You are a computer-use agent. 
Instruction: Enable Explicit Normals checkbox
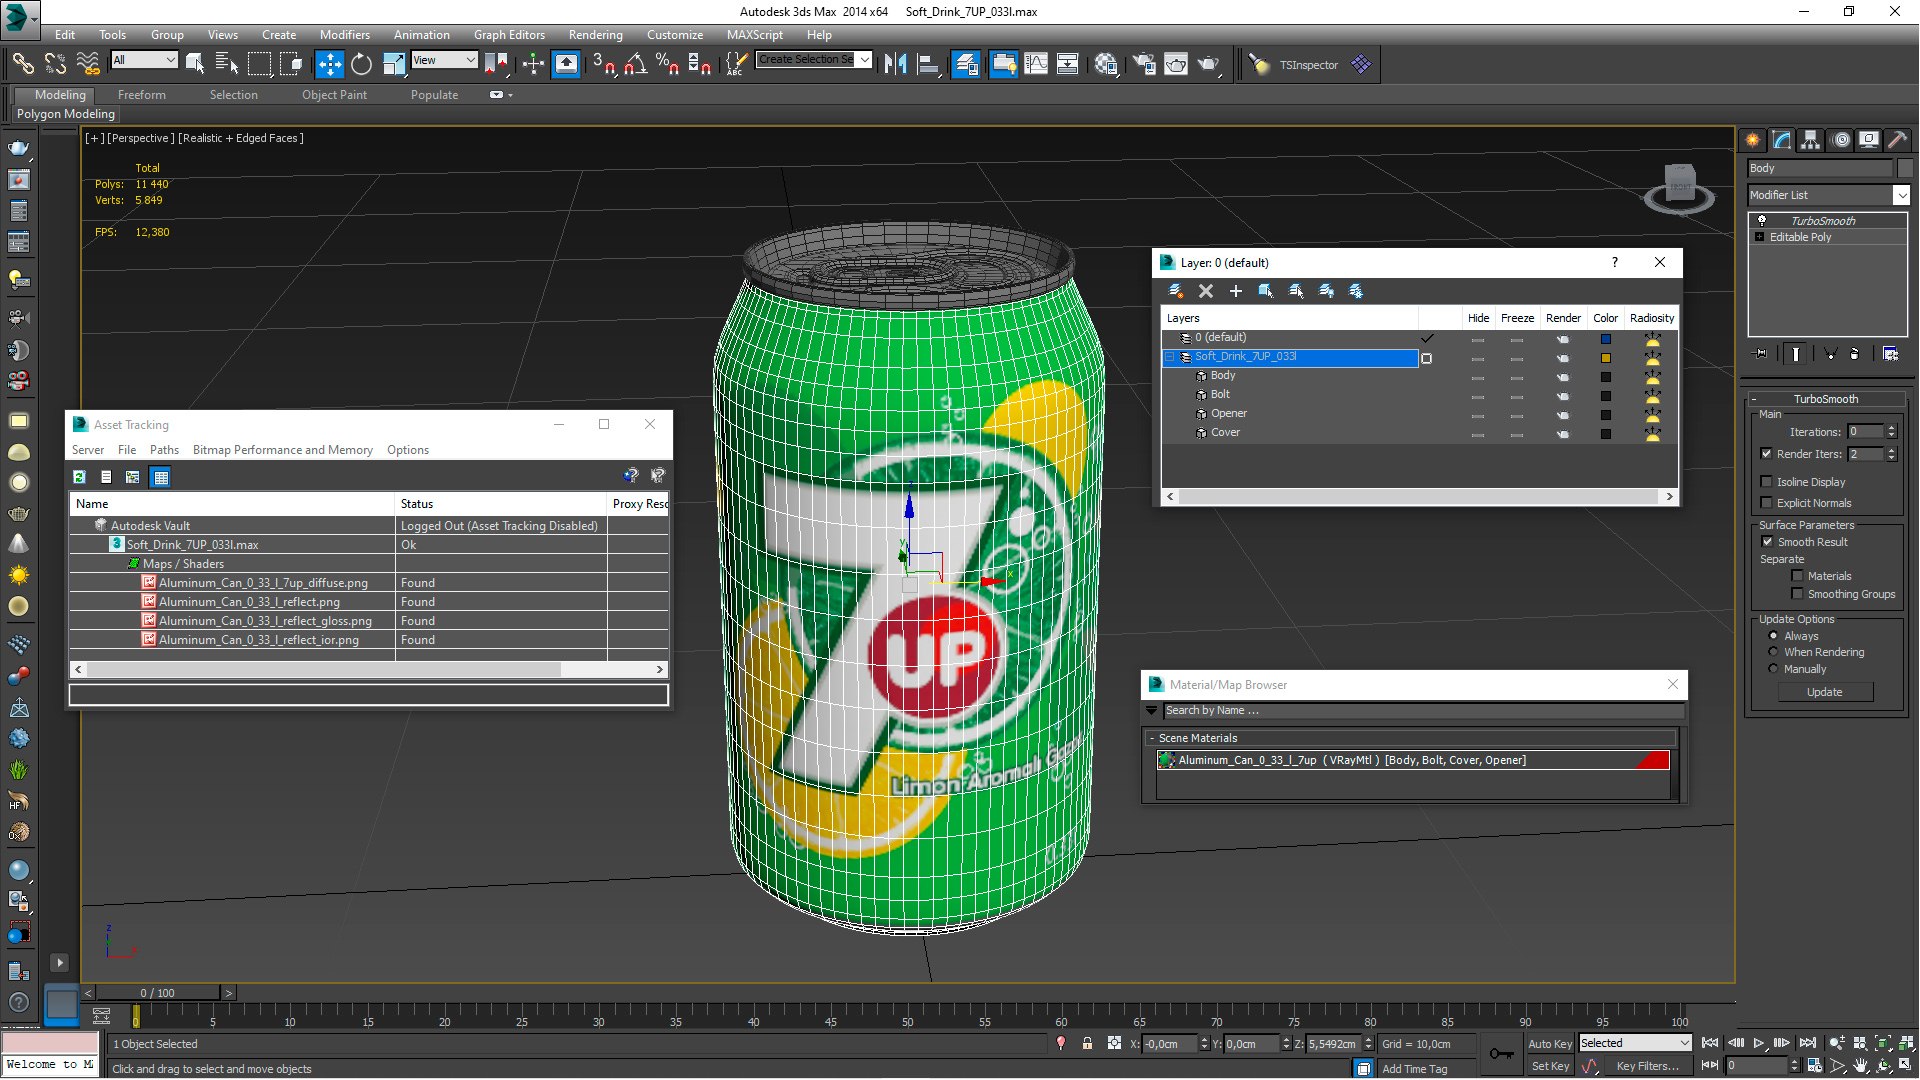coord(1767,503)
